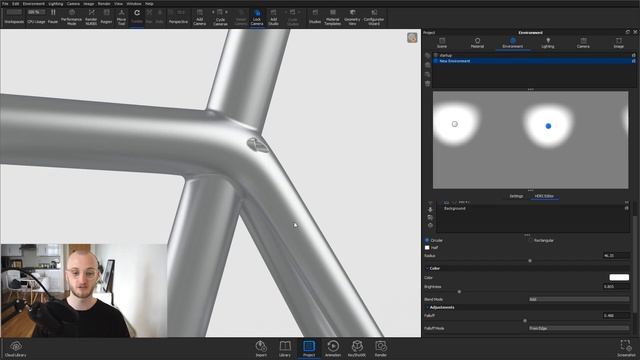Switch to the Lighting tab in Project panel
The height and width of the screenshot is (360, 640).
548,43
